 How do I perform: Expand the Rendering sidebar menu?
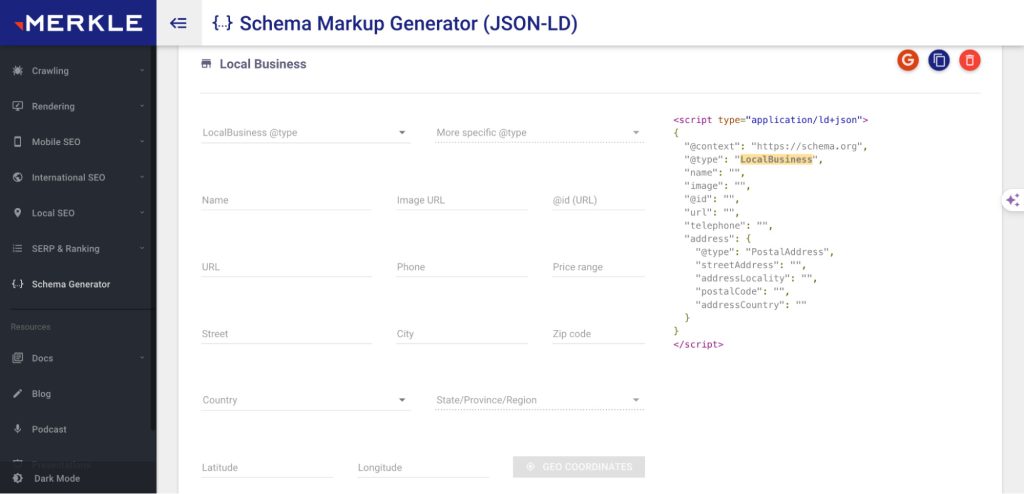78,106
